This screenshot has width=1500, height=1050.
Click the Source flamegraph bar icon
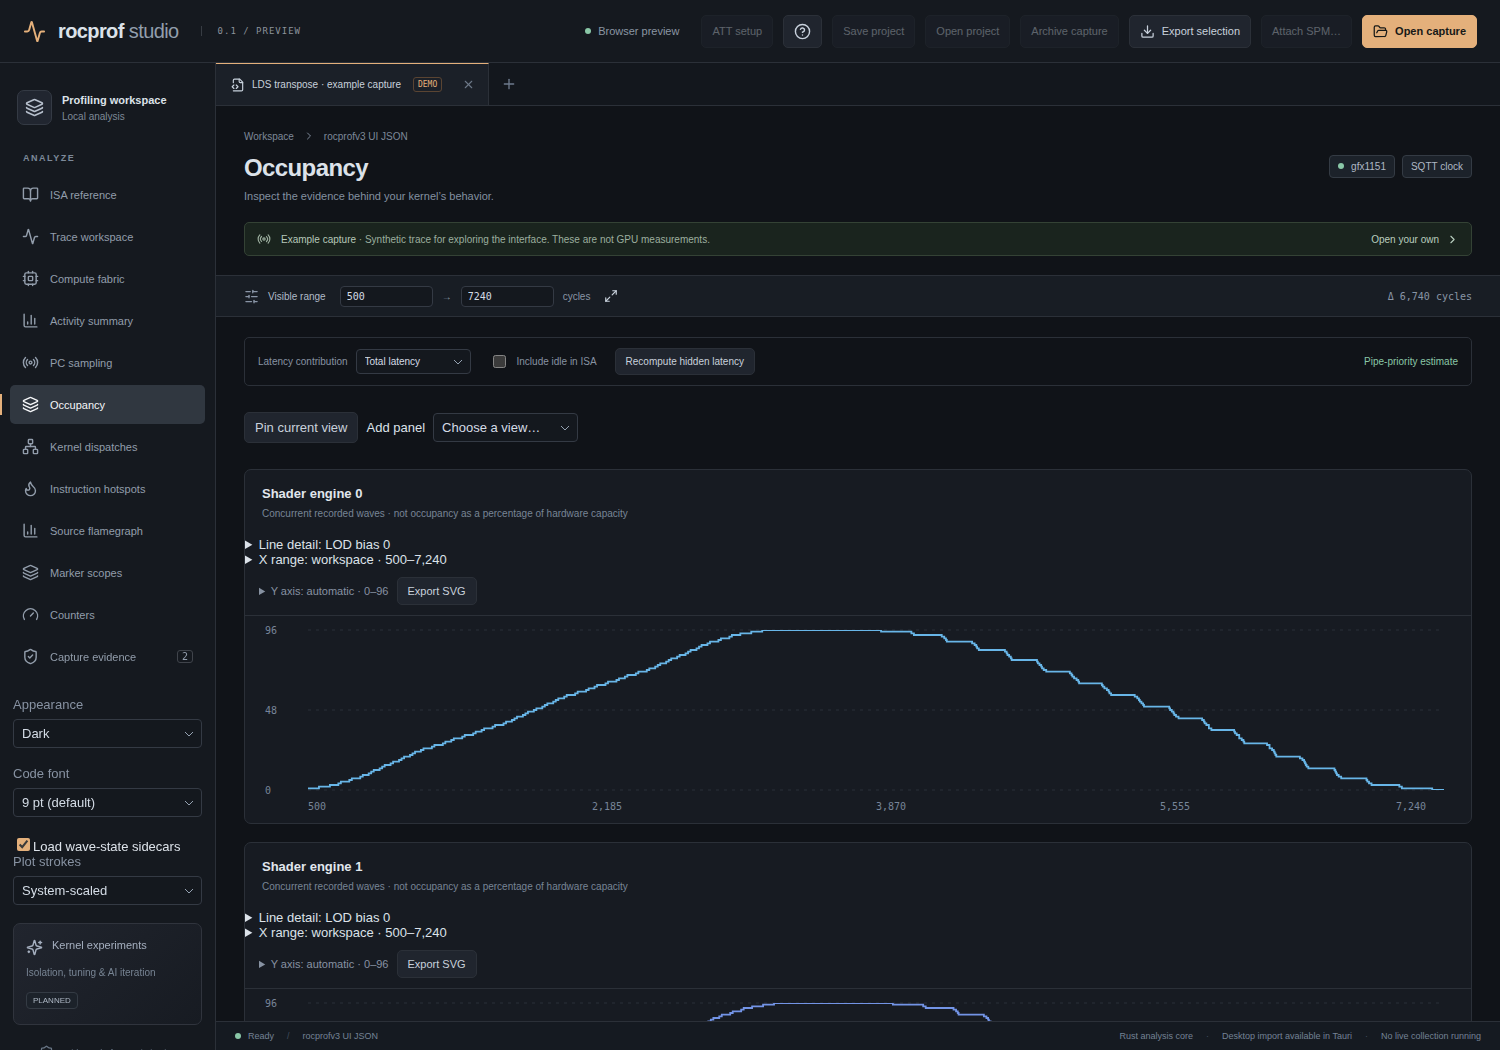click(x=30, y=531)
